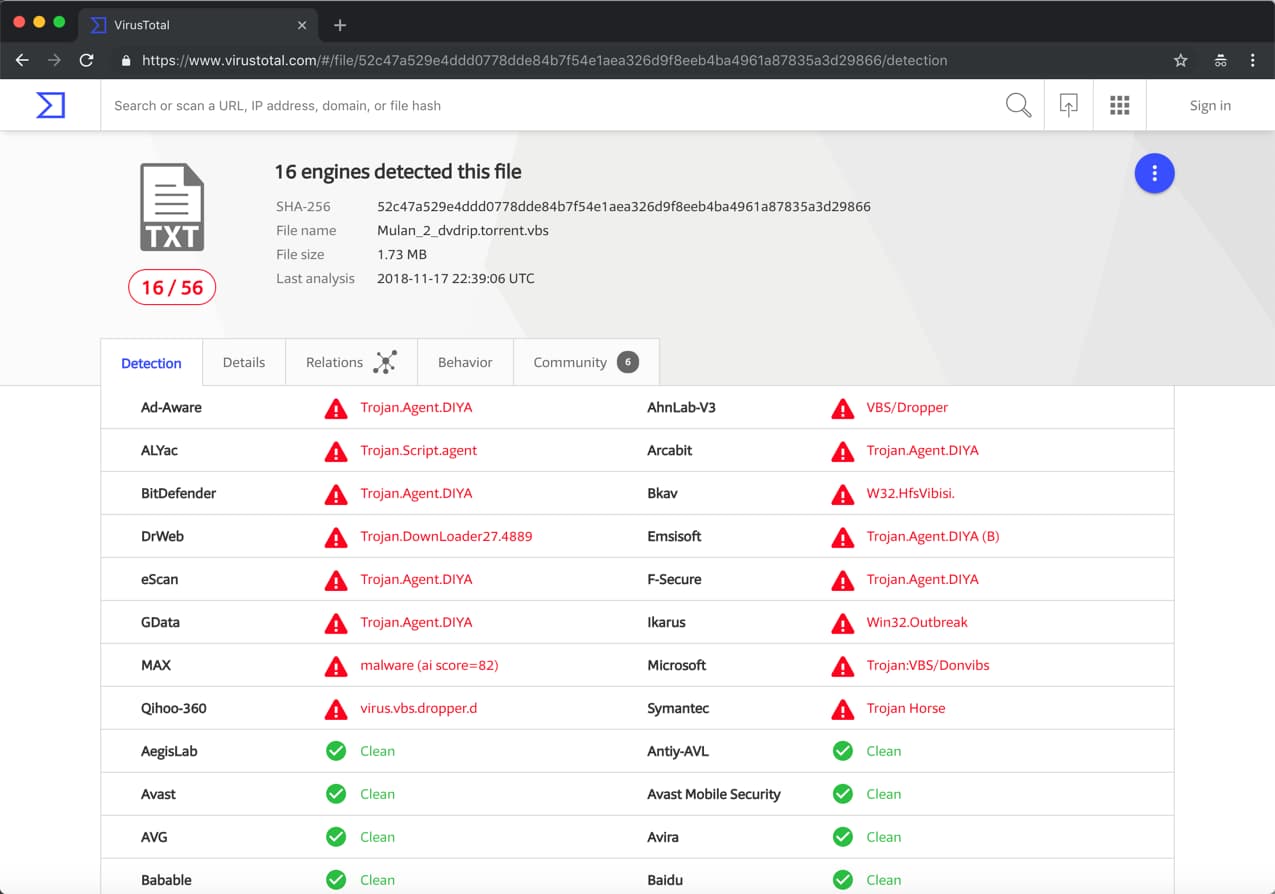Click the bookmark star in the address bar
Viewport: 1275px width, 894px height.
[x=1181, y=60]
